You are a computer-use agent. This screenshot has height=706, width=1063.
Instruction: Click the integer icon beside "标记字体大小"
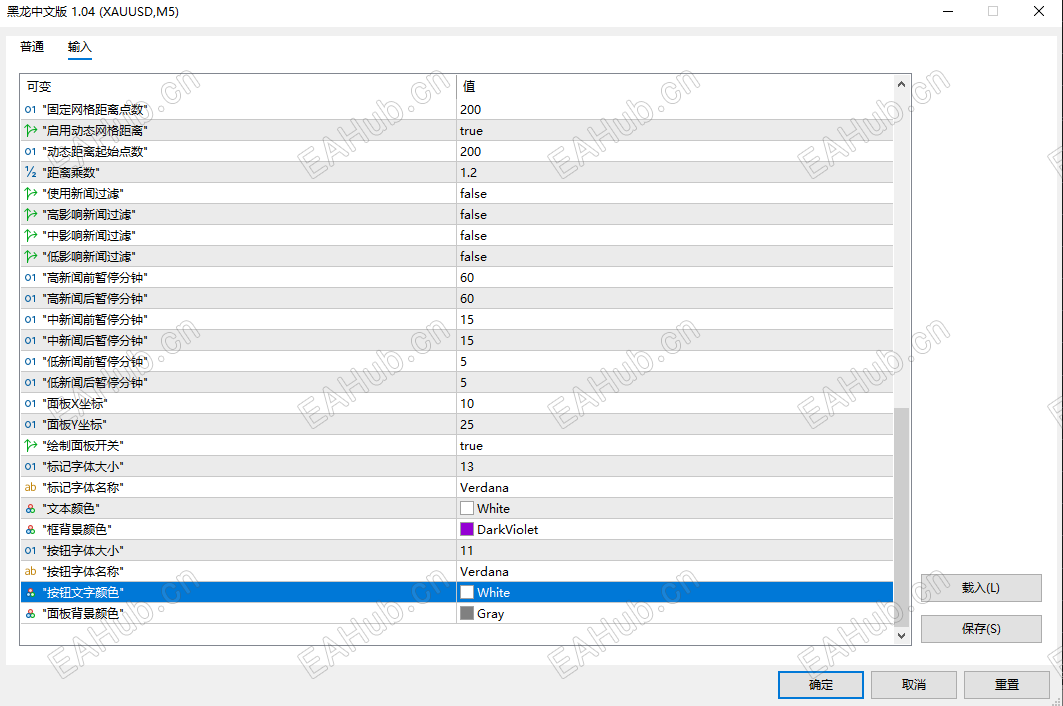pos(31,467)
